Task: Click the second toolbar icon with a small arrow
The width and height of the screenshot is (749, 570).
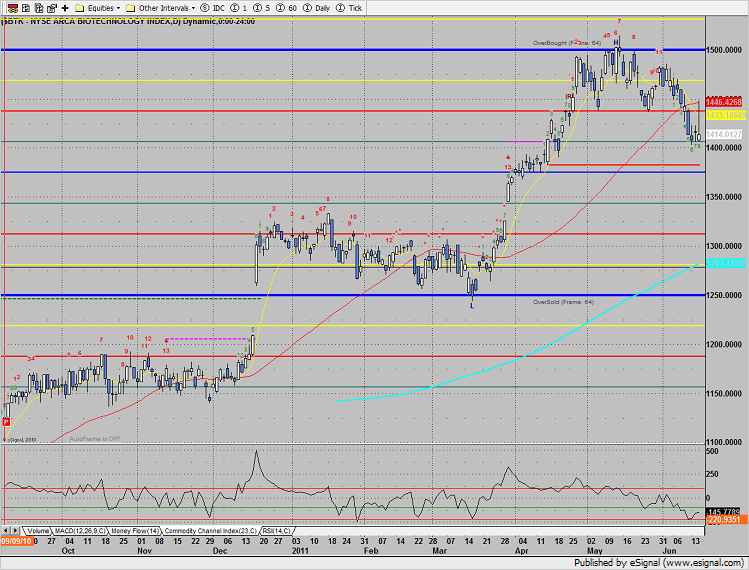Action: coord(26,8)
